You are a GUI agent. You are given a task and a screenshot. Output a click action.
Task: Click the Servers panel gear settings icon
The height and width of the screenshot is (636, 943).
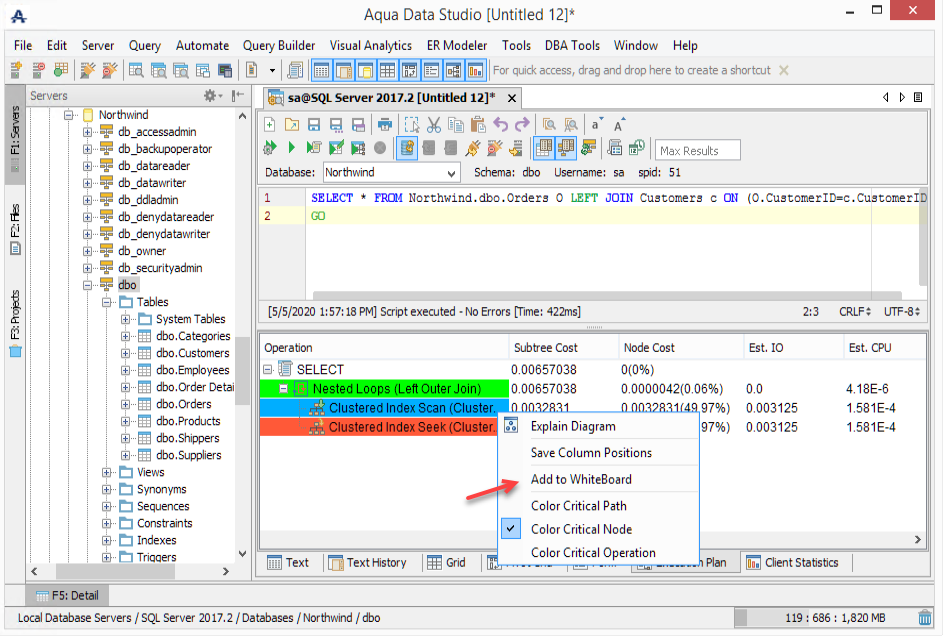tap(211, 96)
